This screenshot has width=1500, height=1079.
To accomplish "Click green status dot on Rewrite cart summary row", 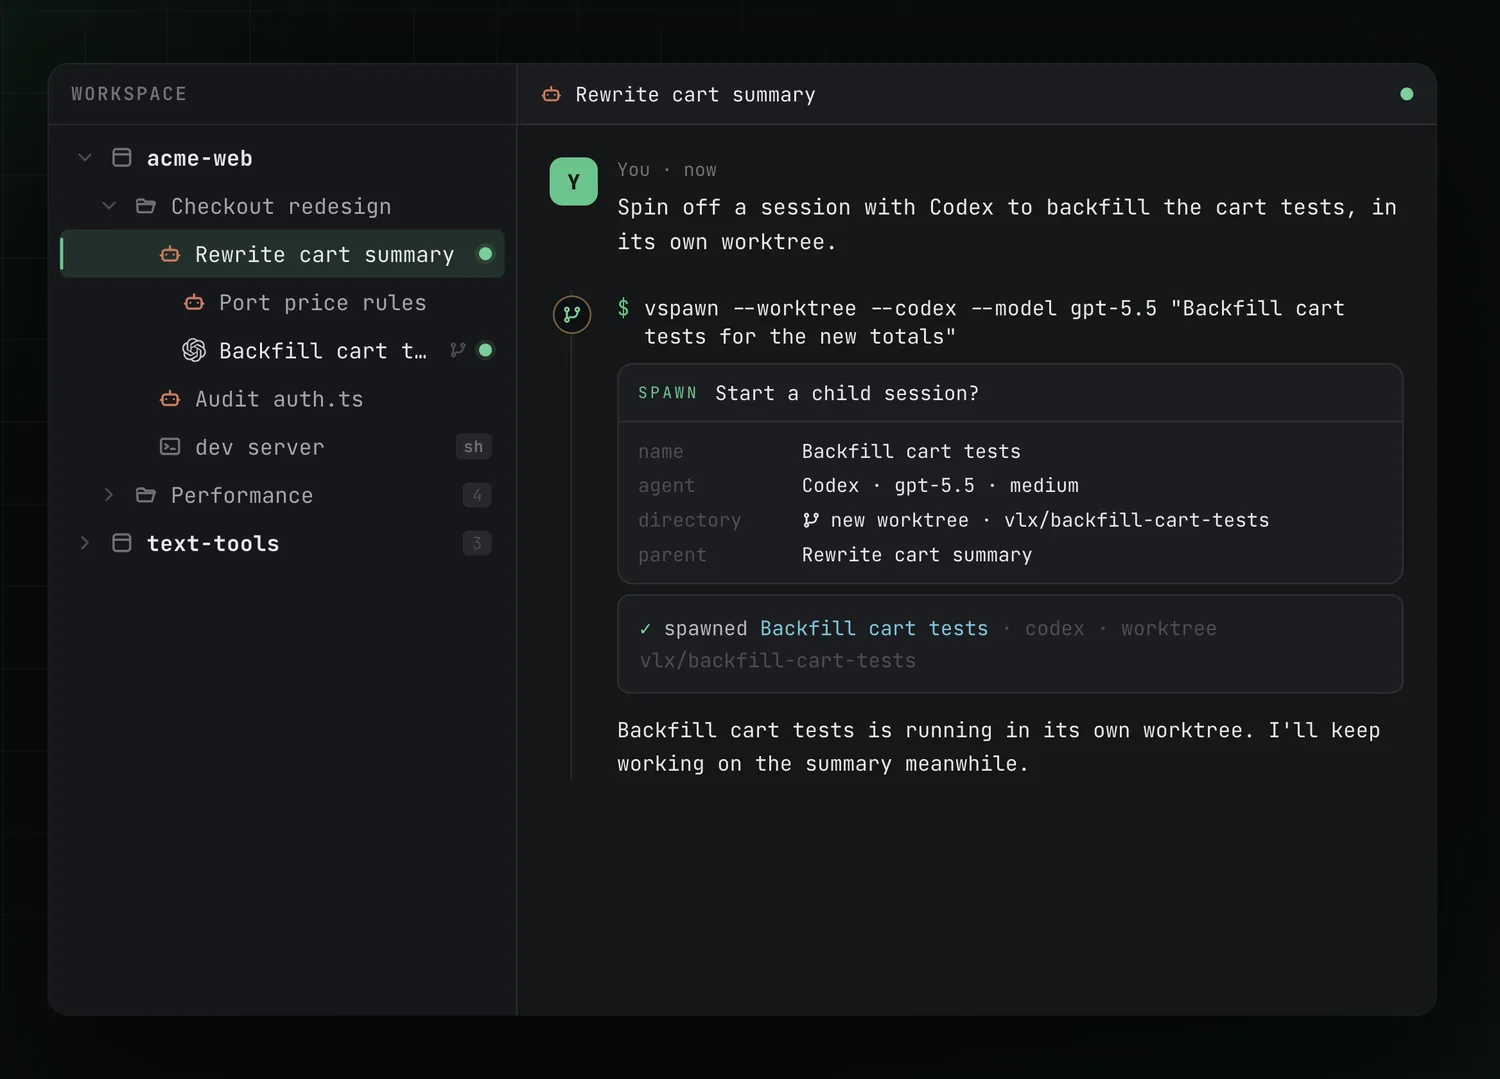I will (486, 254).
